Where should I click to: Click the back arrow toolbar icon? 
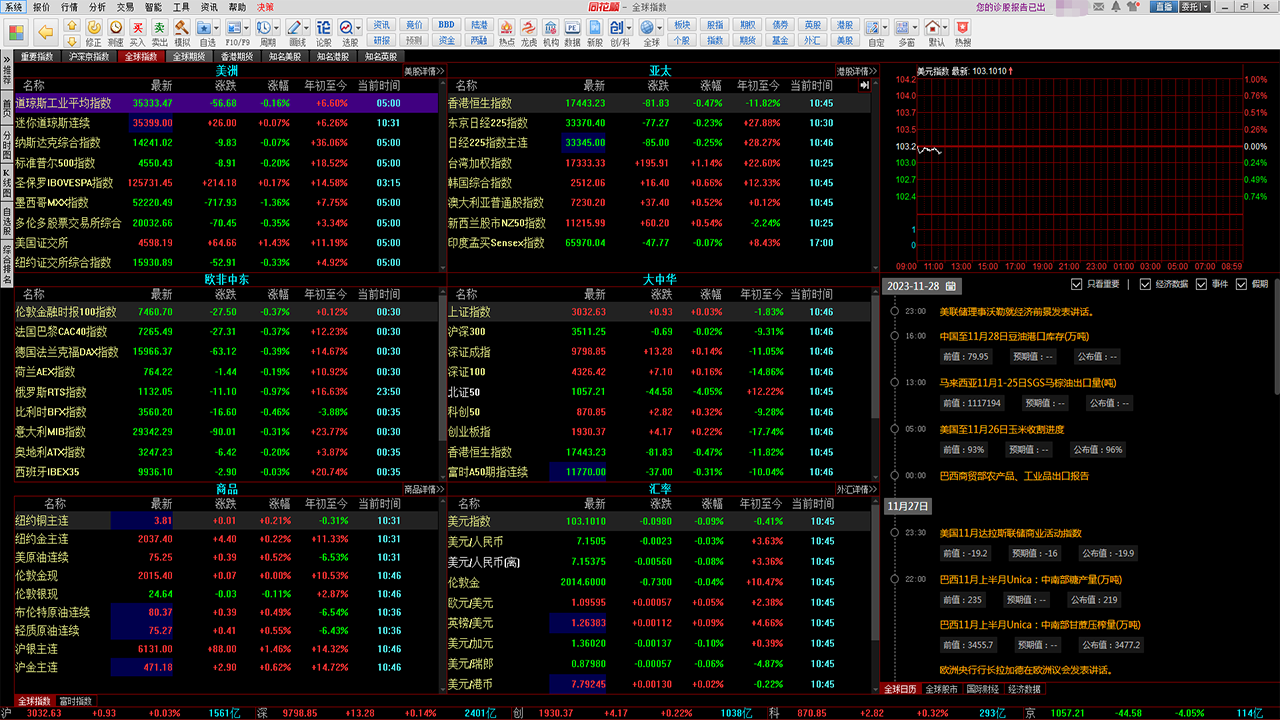(x=45, y=32)
